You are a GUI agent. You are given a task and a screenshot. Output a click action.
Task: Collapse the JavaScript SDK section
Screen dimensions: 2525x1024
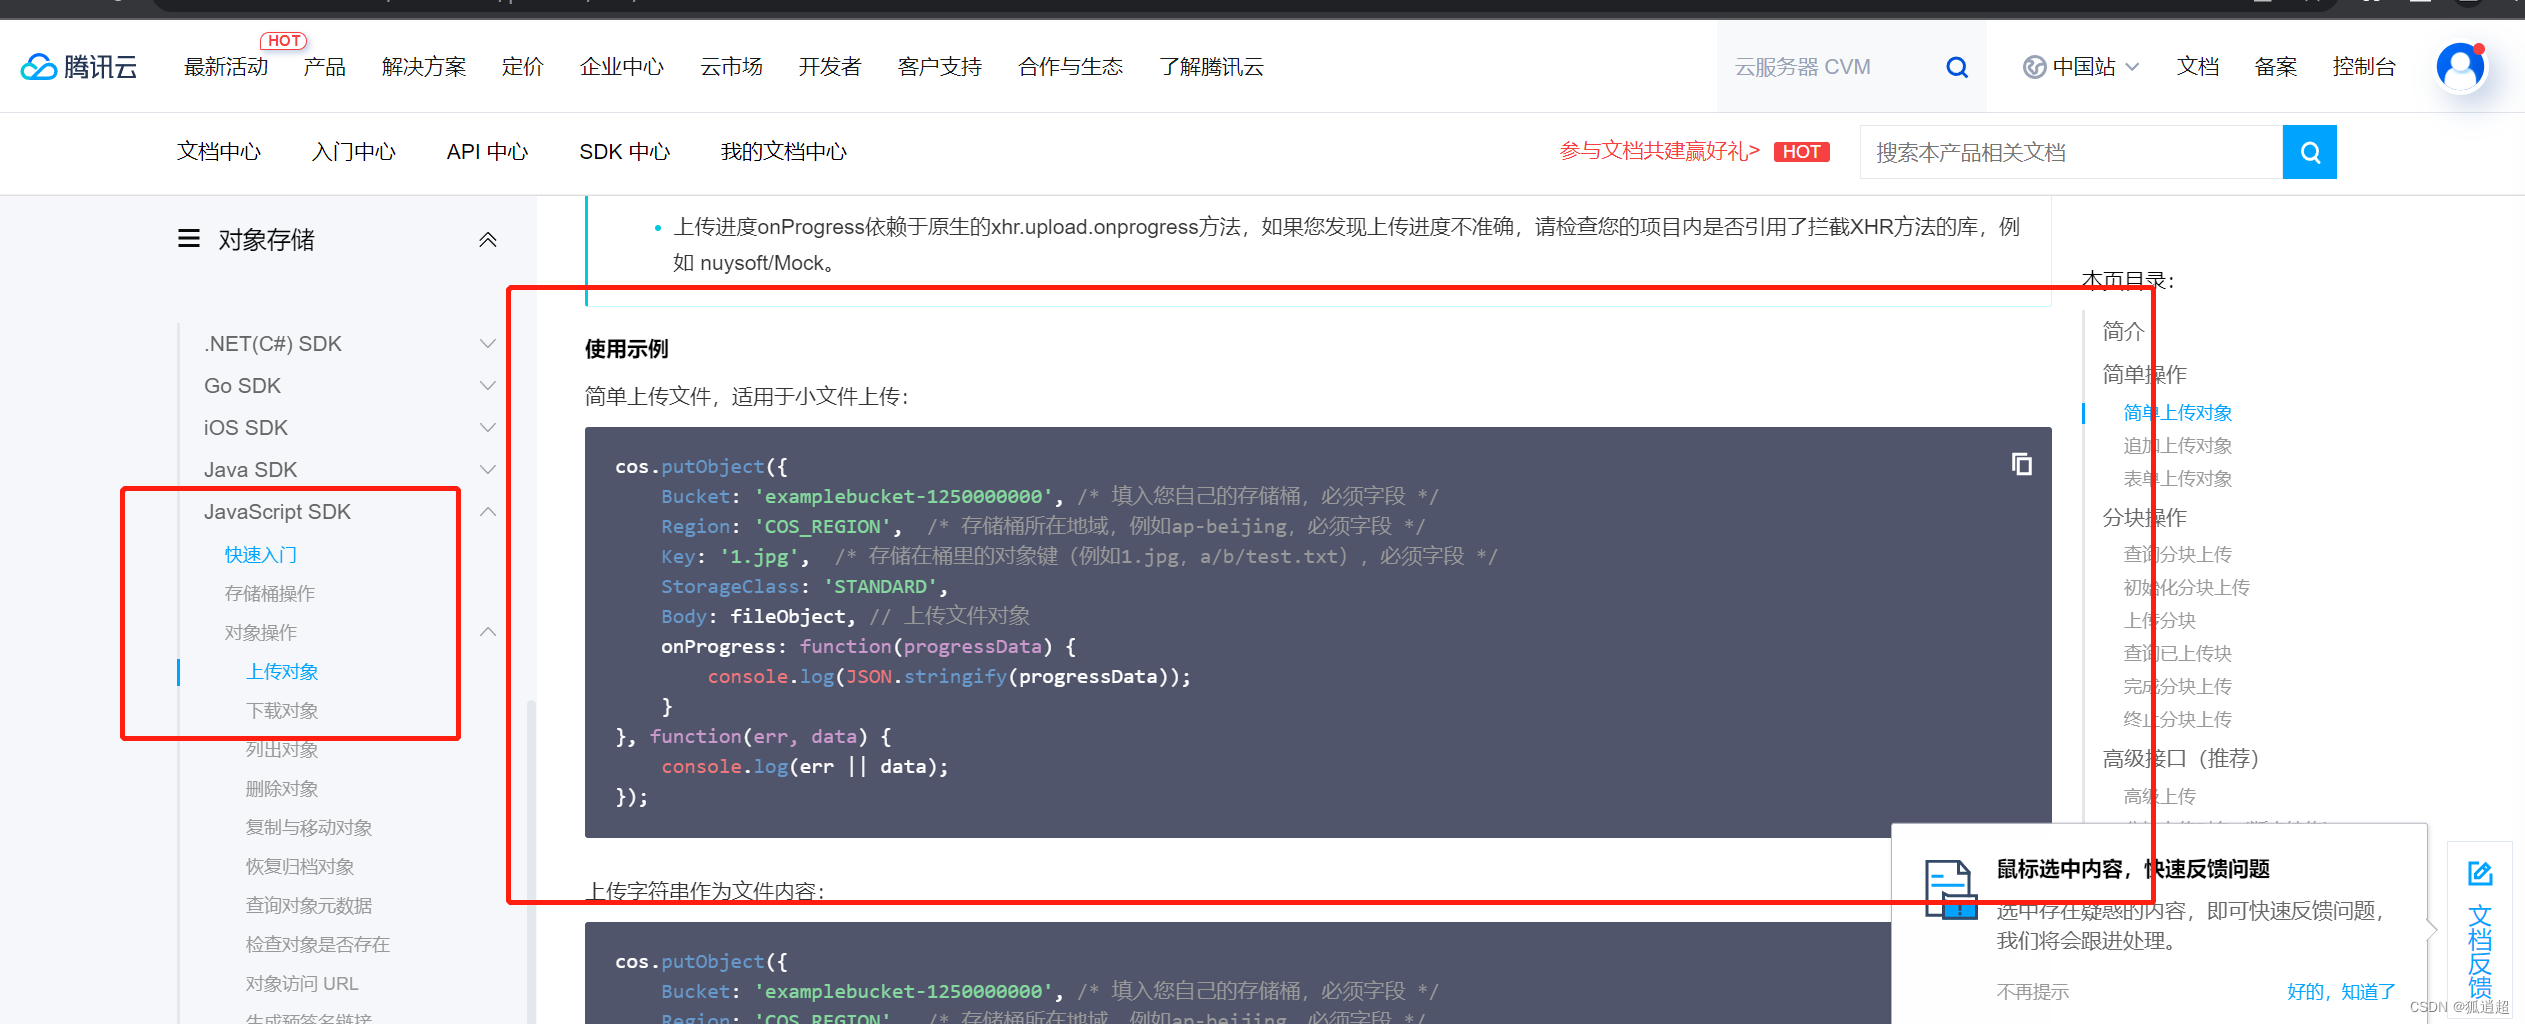click(488, 511)
